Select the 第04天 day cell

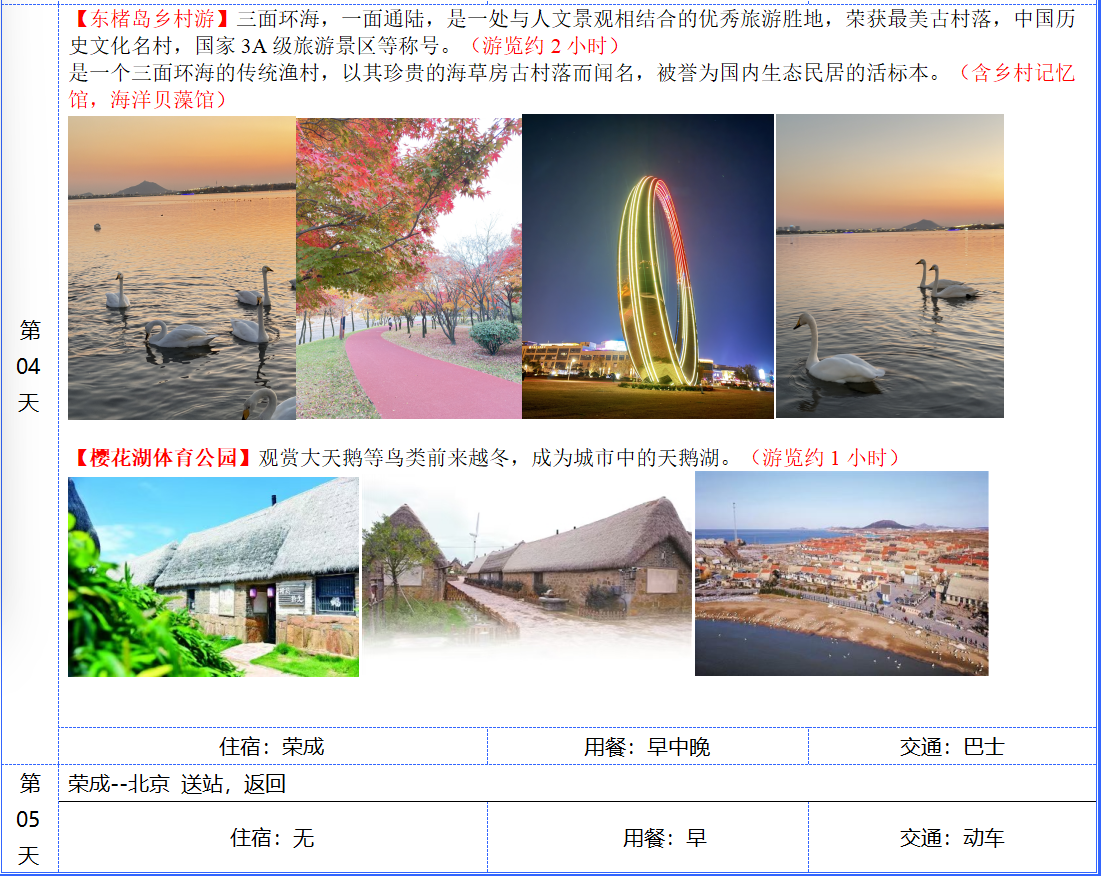(30, 367)
